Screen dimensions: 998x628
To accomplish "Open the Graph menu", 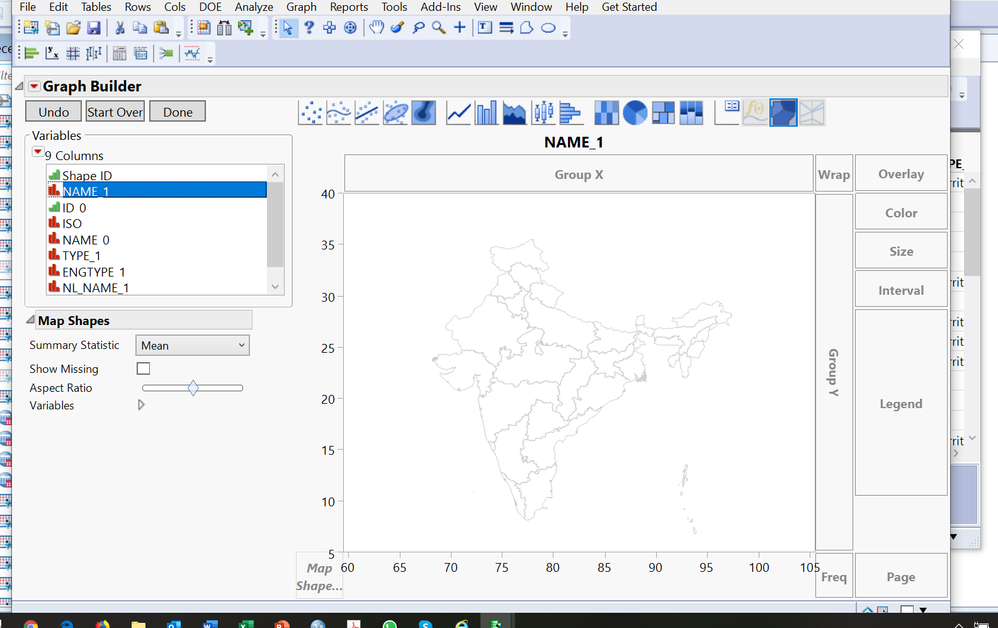I will point(302,7).
